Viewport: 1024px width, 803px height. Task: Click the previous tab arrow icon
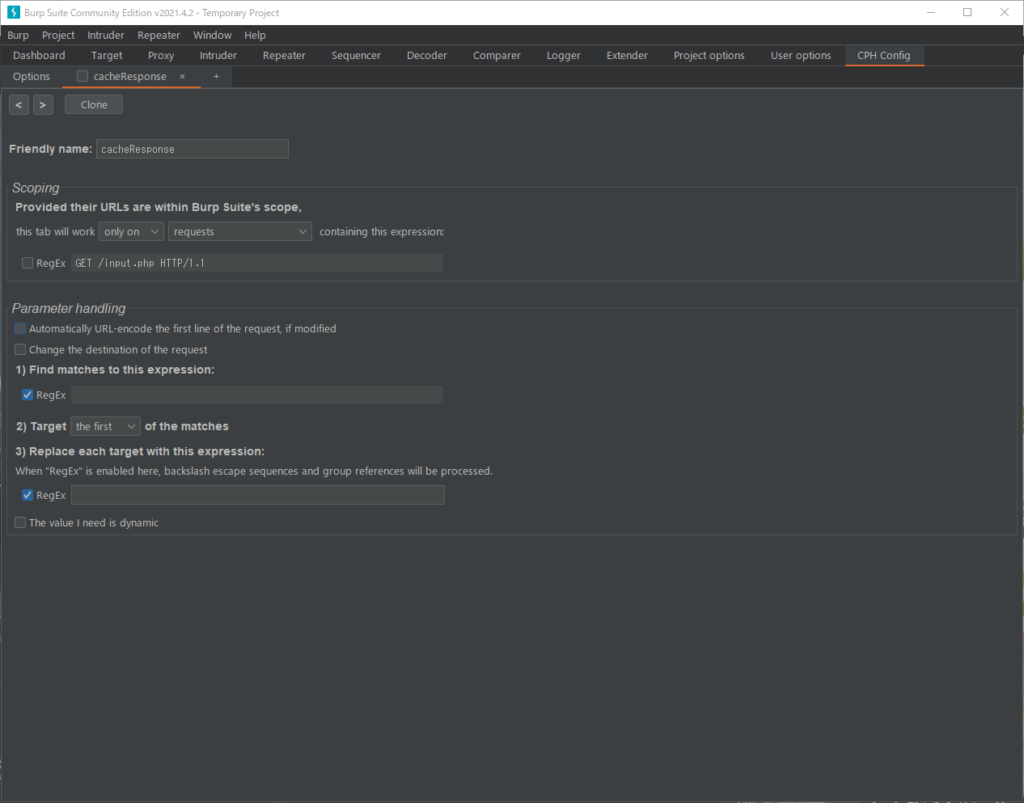click(18, 104)
